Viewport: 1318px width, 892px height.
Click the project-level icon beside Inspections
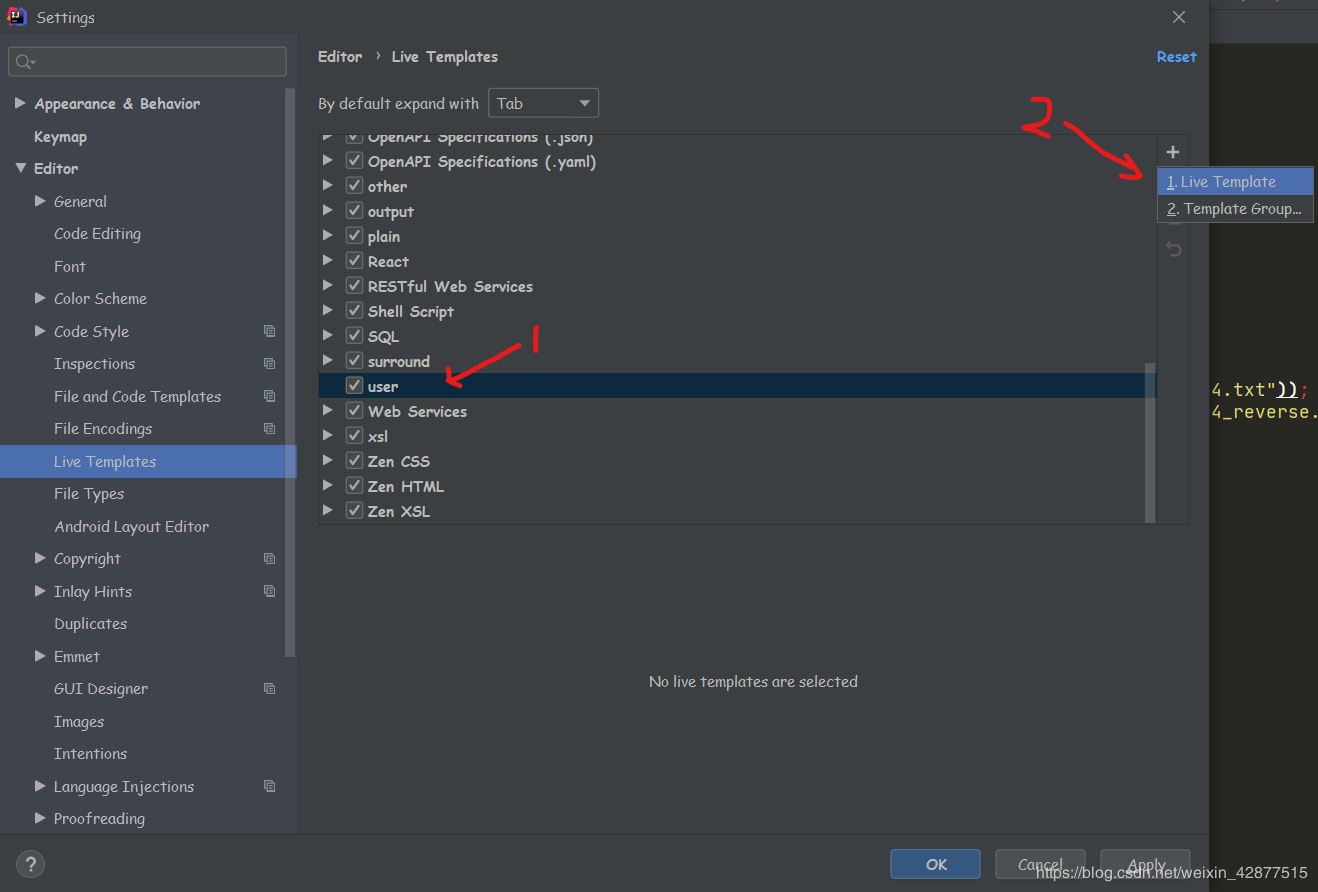(269, 364)
